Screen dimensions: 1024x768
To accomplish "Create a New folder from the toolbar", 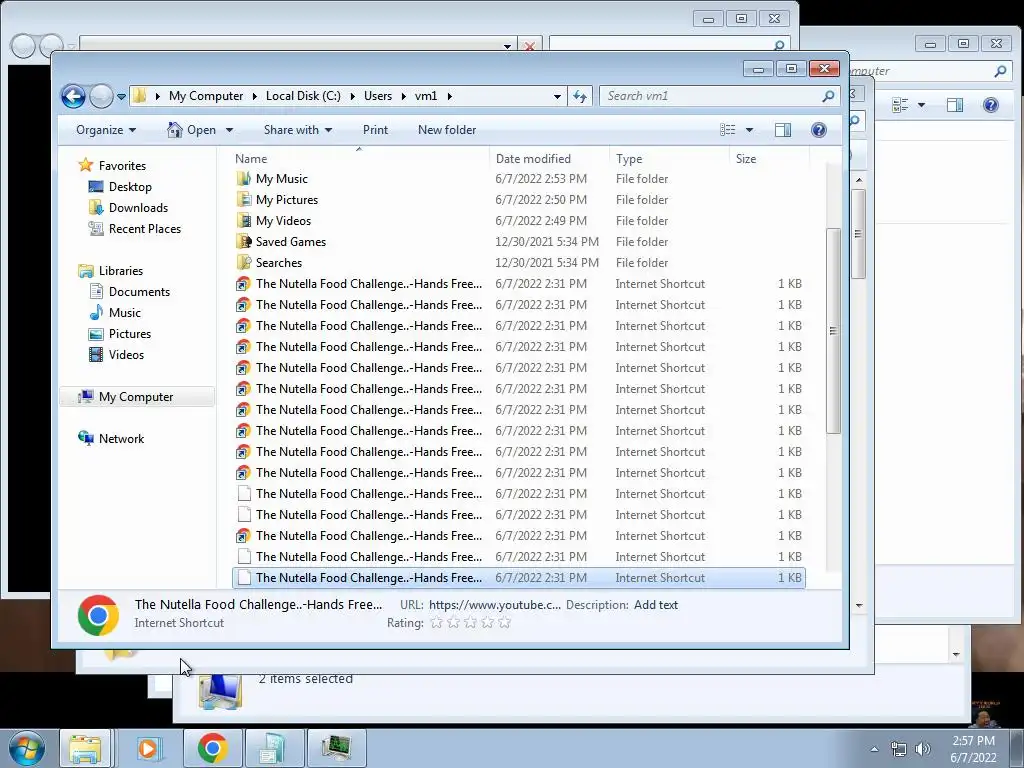I will (447, 130).
